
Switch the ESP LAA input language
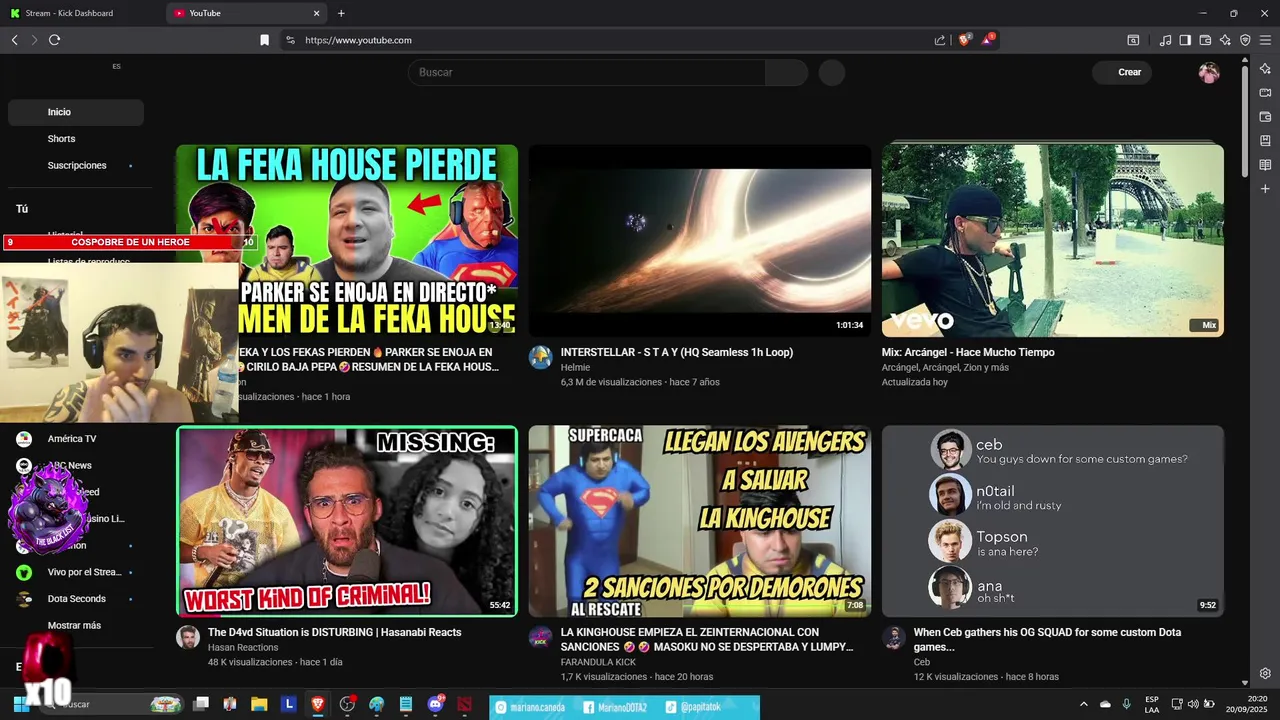pyautogui.click(x=1152, y=704)
